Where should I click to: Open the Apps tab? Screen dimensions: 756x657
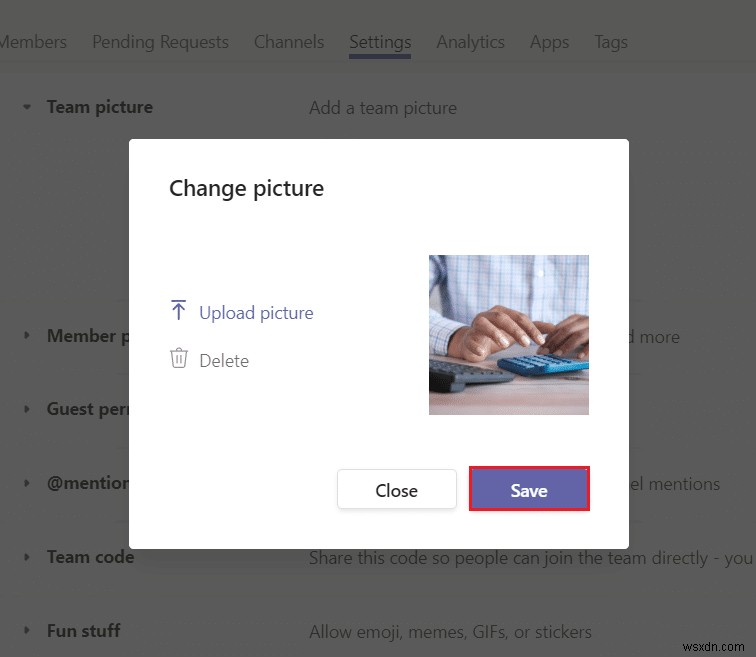(x=549, y=42)
